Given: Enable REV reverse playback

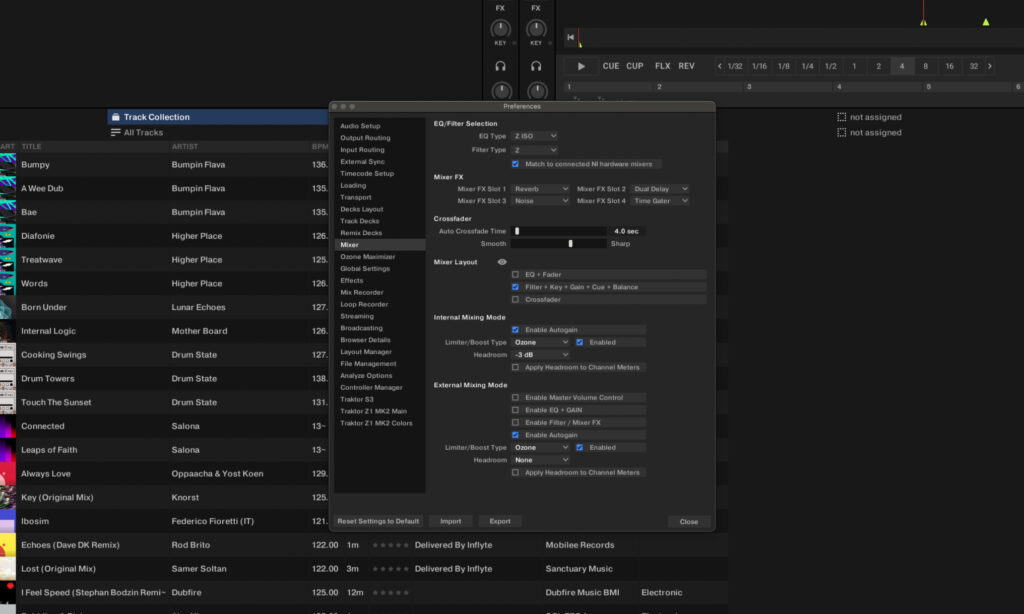Looking at the screenshot, I should pos(686,65).
